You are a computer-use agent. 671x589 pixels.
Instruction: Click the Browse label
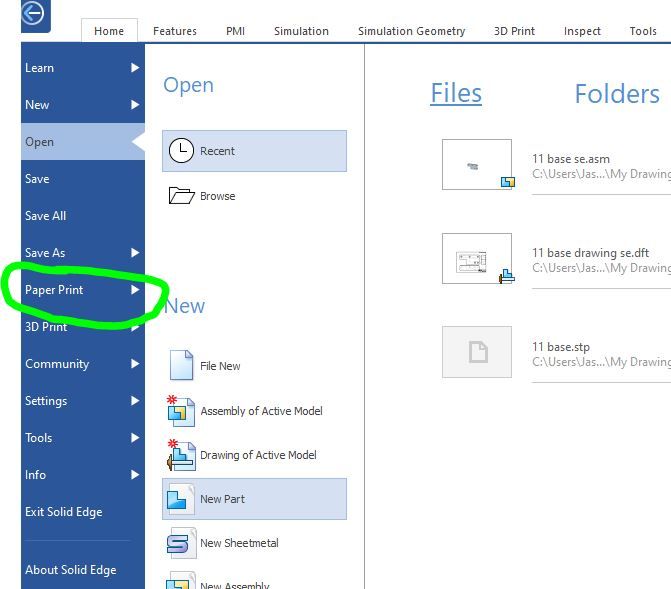click(x=217, y=196)
